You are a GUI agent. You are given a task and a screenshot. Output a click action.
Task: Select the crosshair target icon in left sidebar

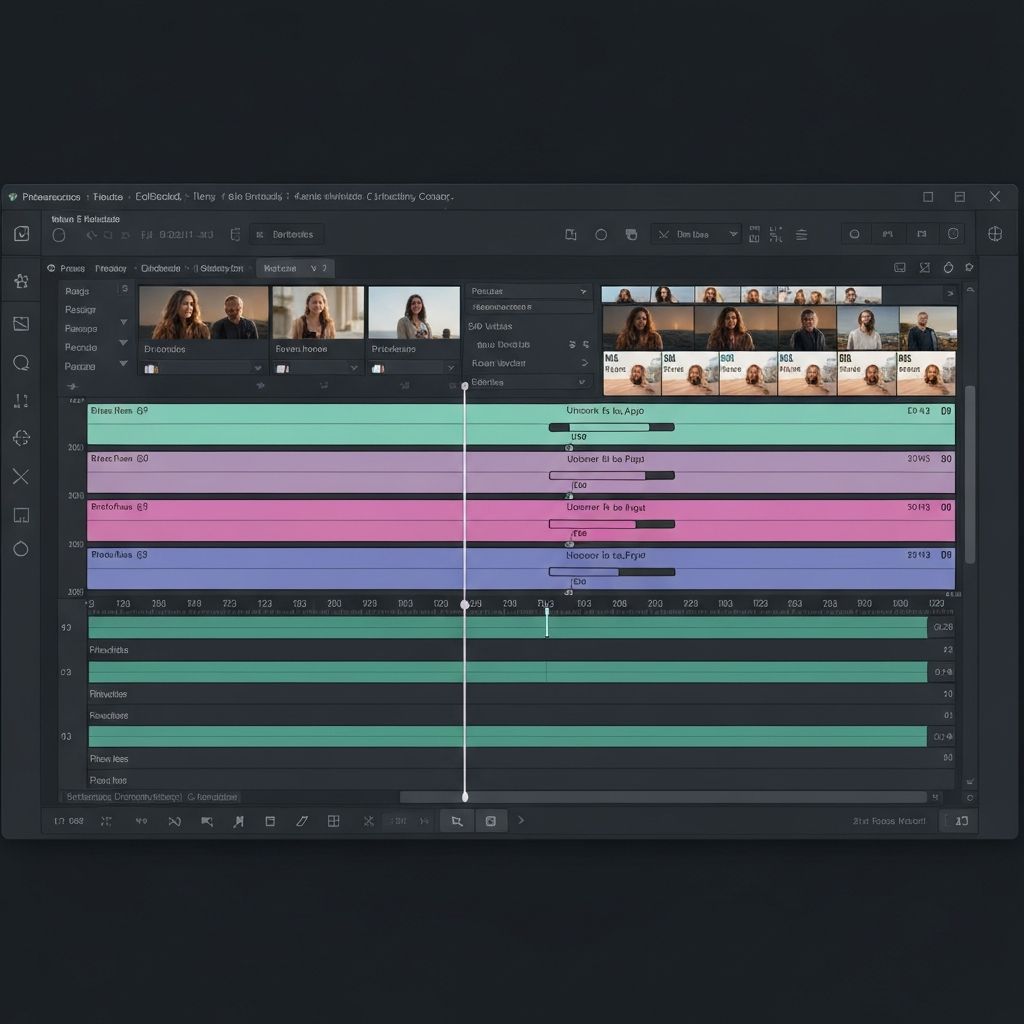[x=21, y=438]
